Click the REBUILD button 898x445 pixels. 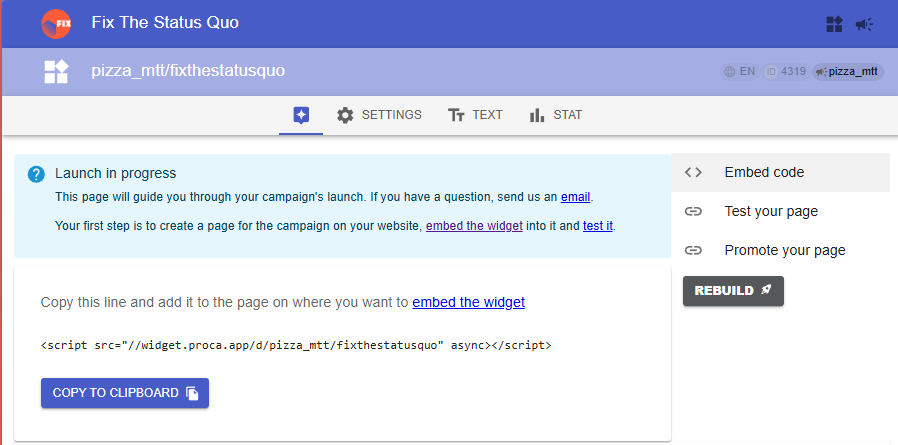(733, 291)
